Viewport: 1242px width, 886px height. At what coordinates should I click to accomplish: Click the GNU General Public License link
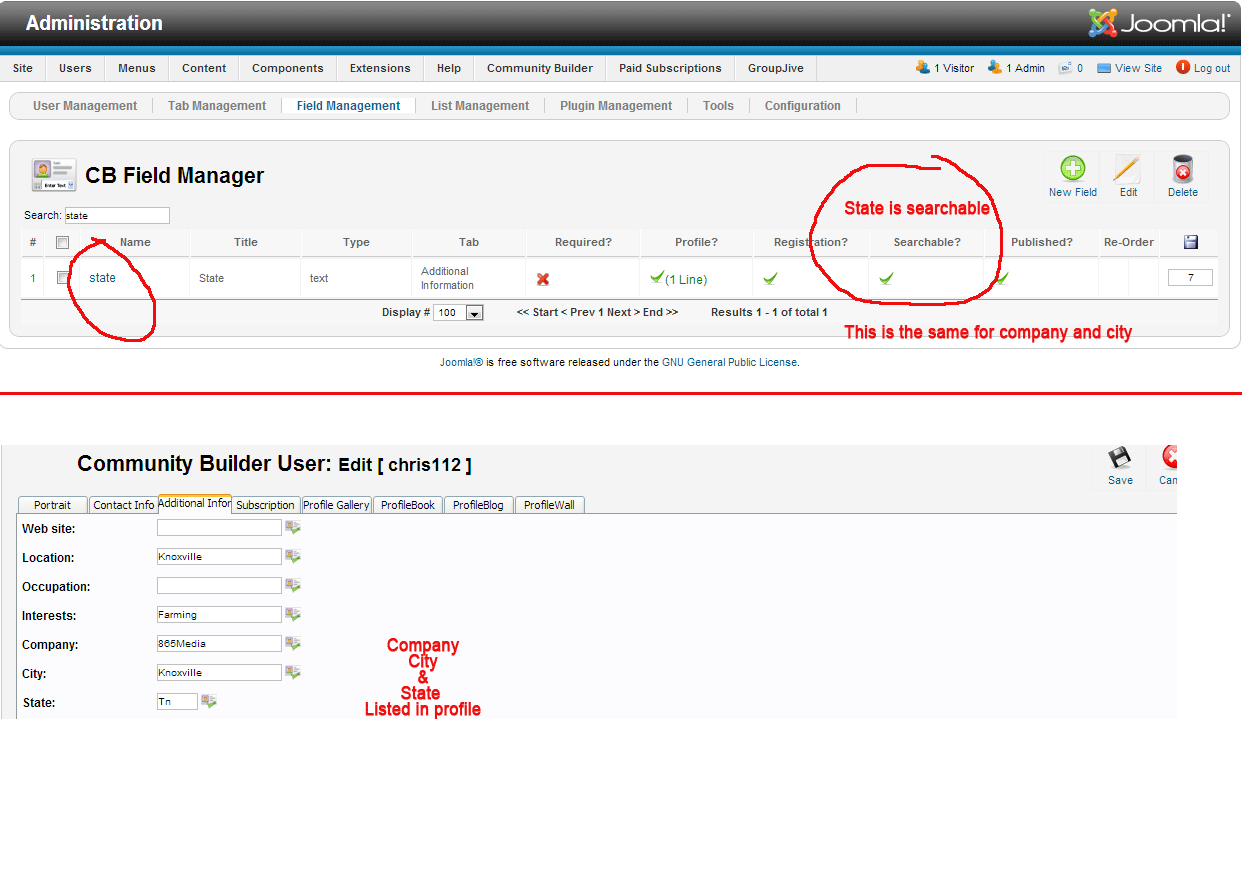pyautogui.click(x=730, y=362)
